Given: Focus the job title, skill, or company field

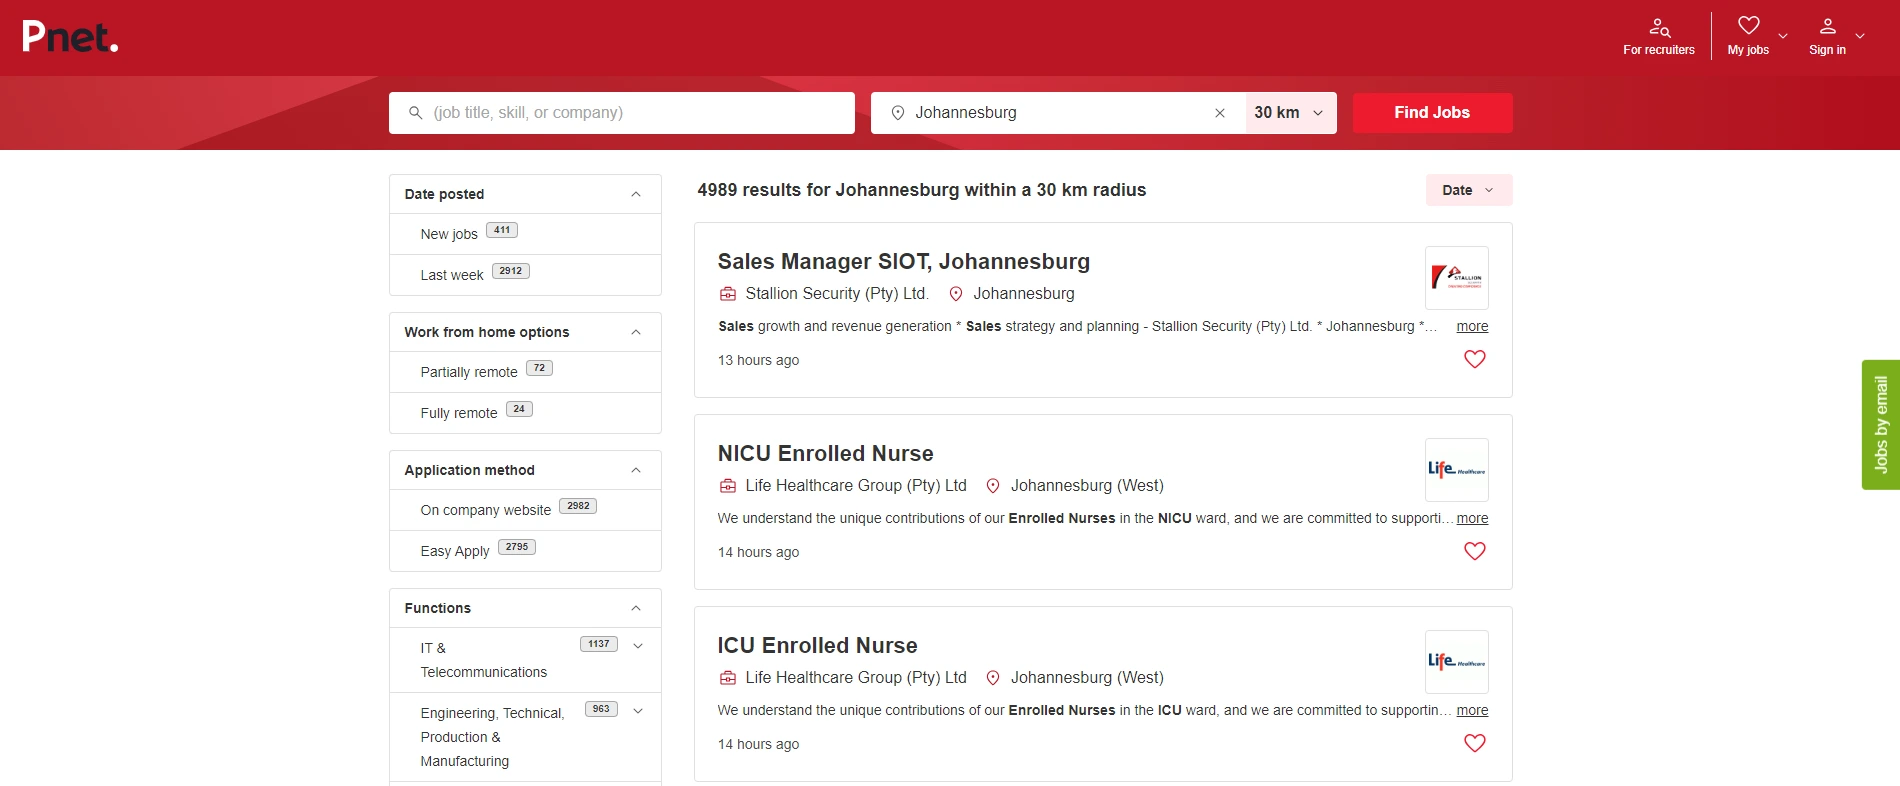Looking at the screenshot, I should tap(622, 113).
